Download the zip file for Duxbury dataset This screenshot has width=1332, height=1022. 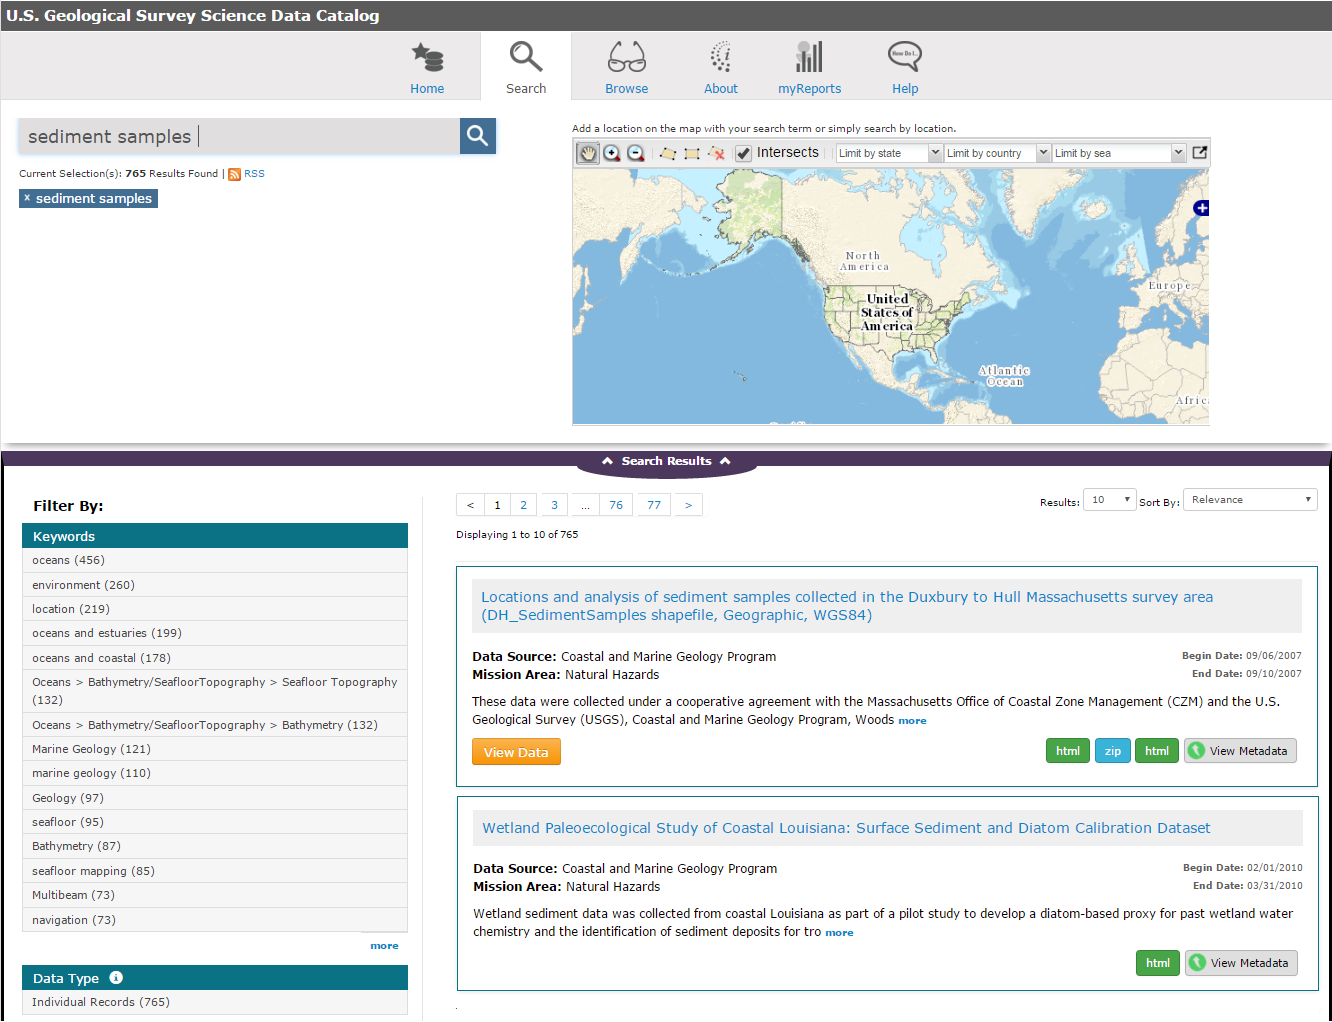1113,751
